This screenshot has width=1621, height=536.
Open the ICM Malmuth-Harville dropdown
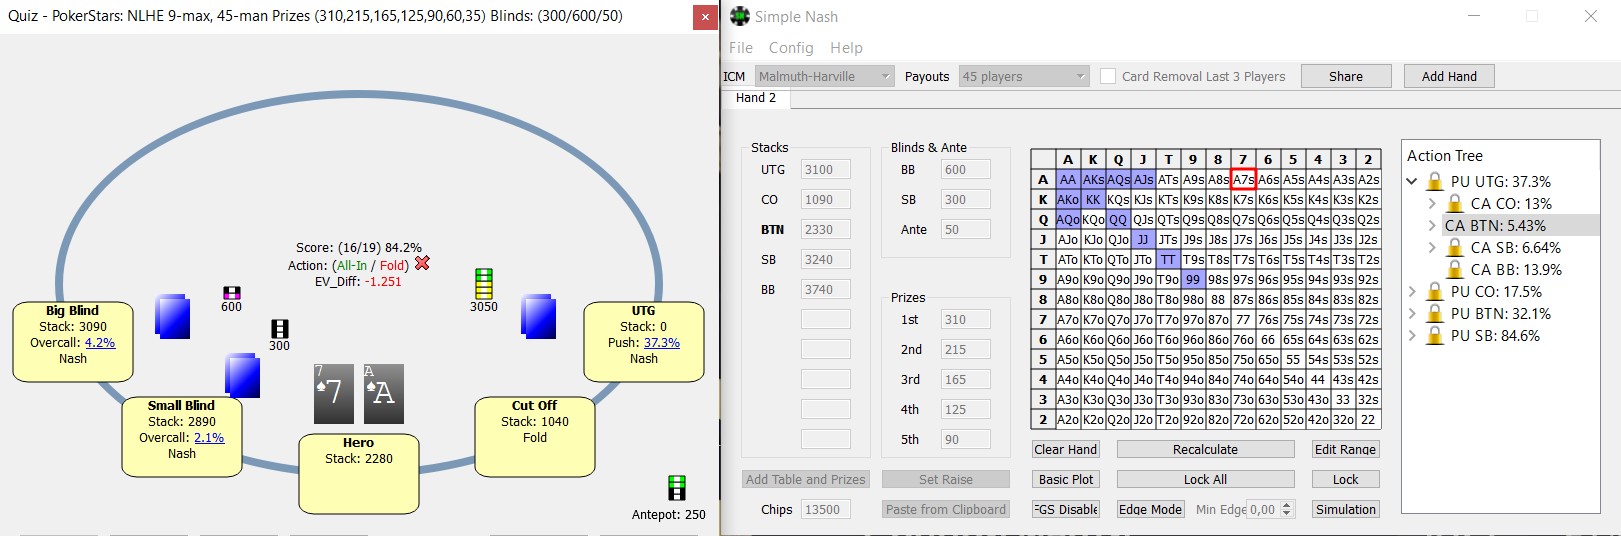point(824,76)
